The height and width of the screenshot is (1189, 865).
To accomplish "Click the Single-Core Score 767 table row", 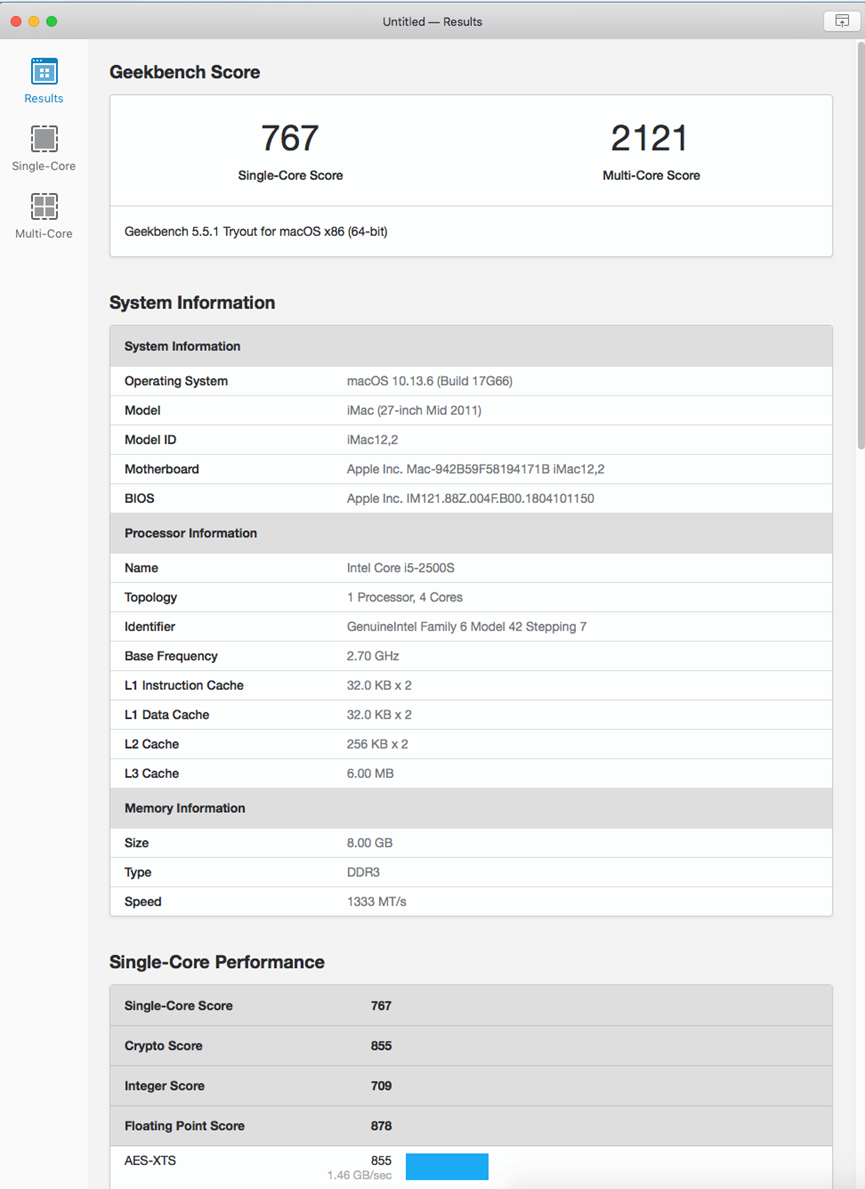I will click(x=471, y=1005).
